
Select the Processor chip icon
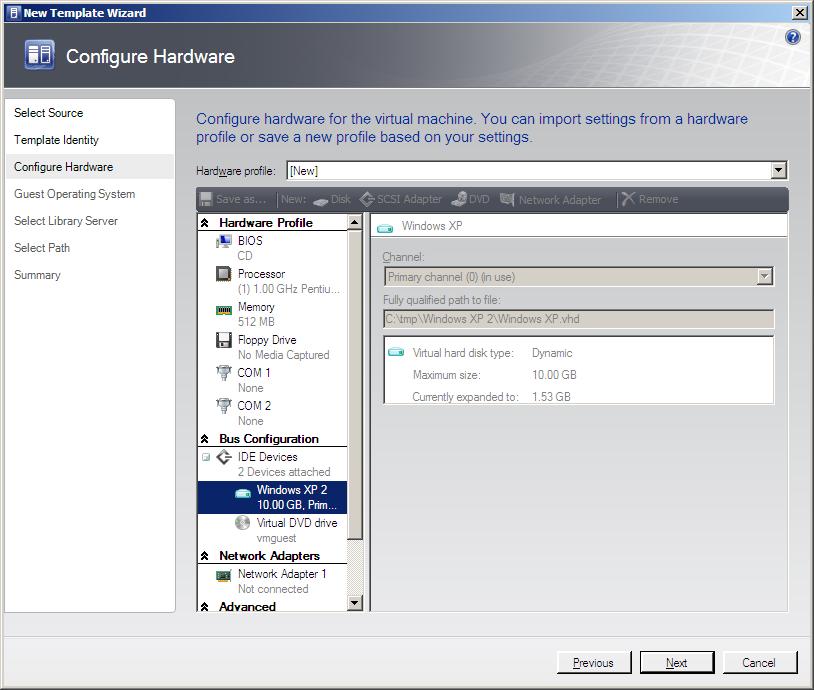pos(224,274)
